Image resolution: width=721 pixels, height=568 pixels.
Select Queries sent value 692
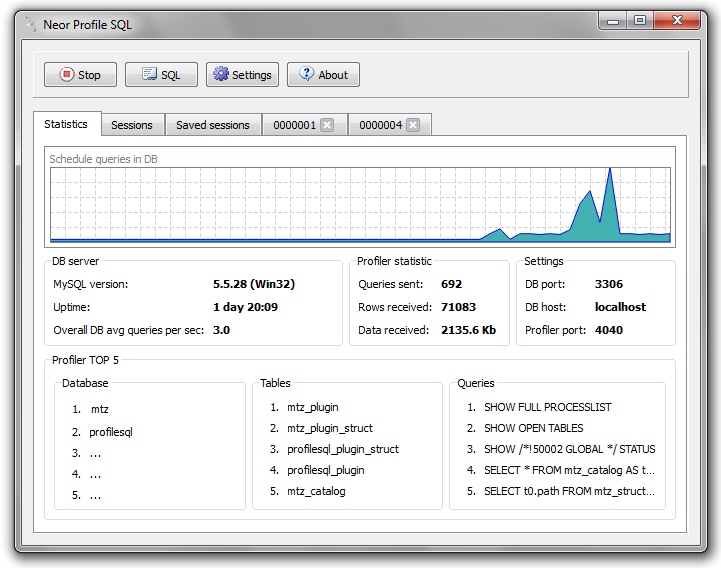click(x=451, y=284)
